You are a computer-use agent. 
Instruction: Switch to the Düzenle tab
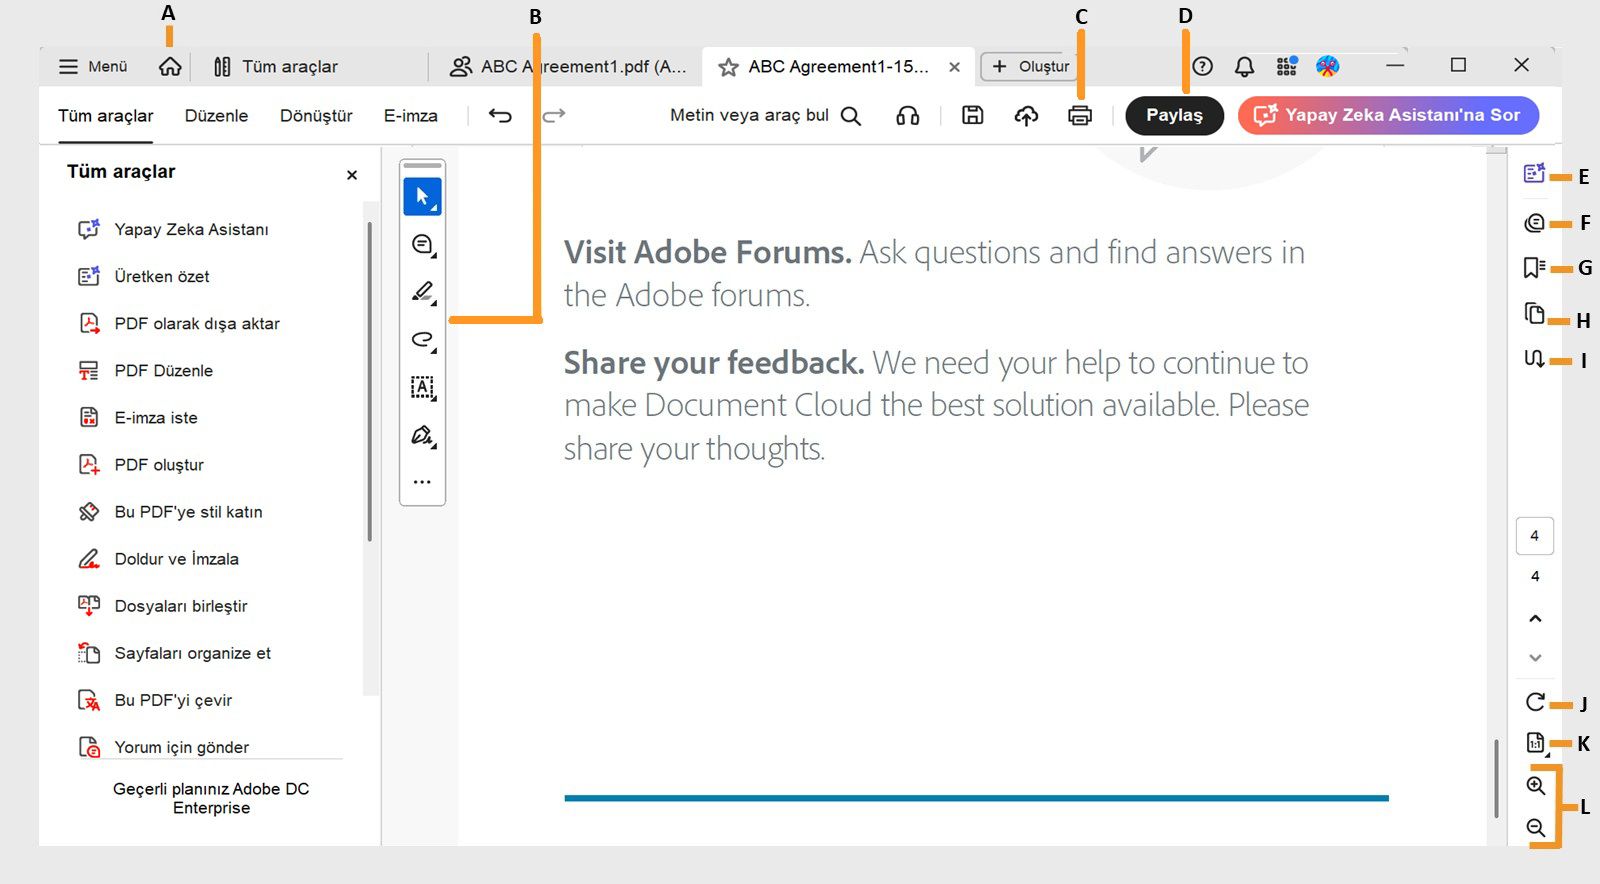pyautogui.click(x=216, y=116)
